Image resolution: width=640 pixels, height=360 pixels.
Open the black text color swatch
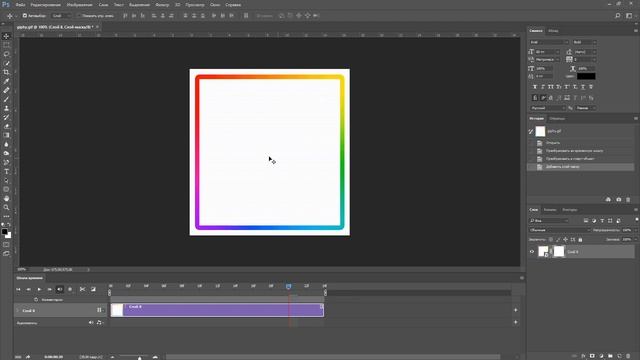[x=586, y=76]
